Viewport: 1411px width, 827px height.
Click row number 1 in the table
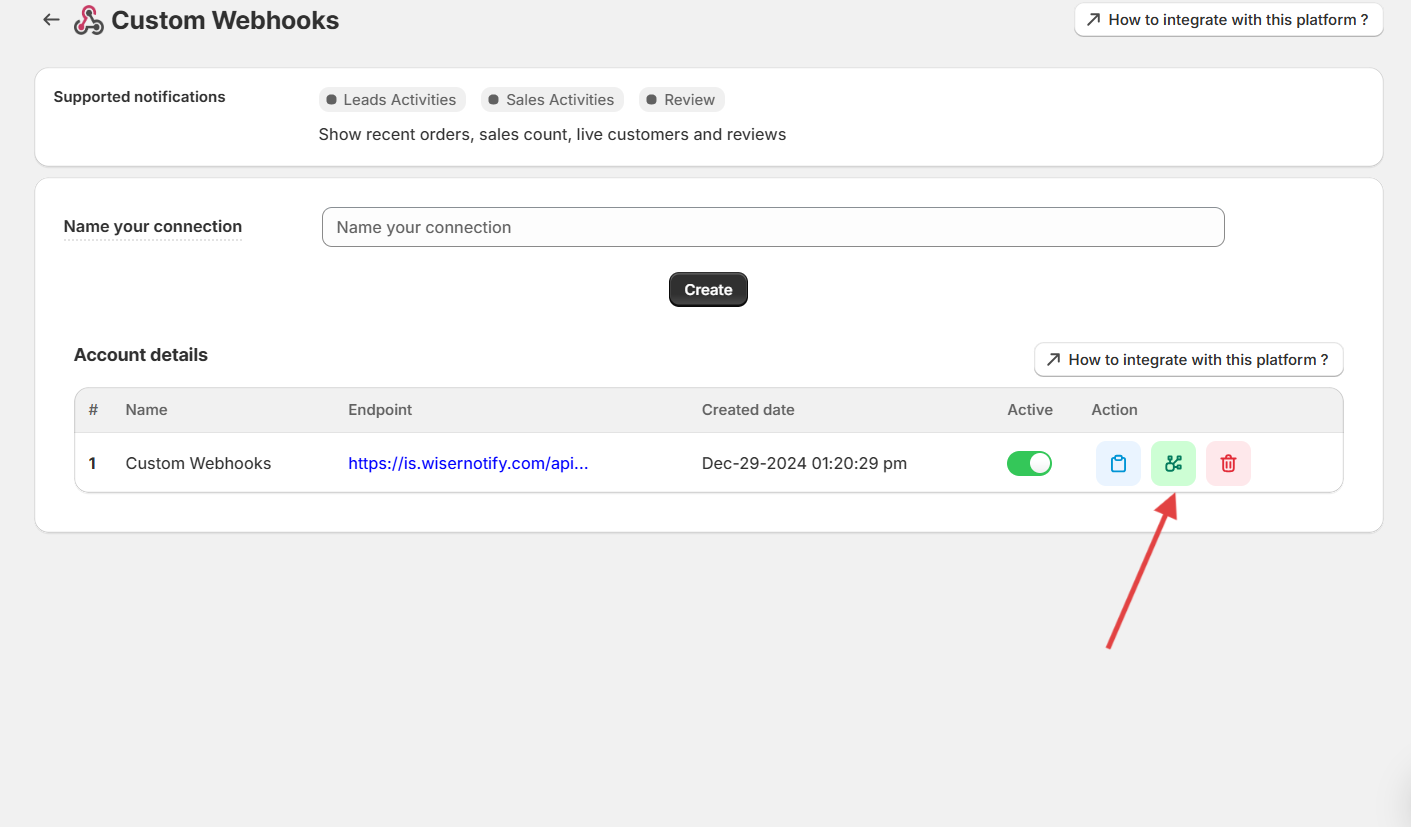(93, 463)
